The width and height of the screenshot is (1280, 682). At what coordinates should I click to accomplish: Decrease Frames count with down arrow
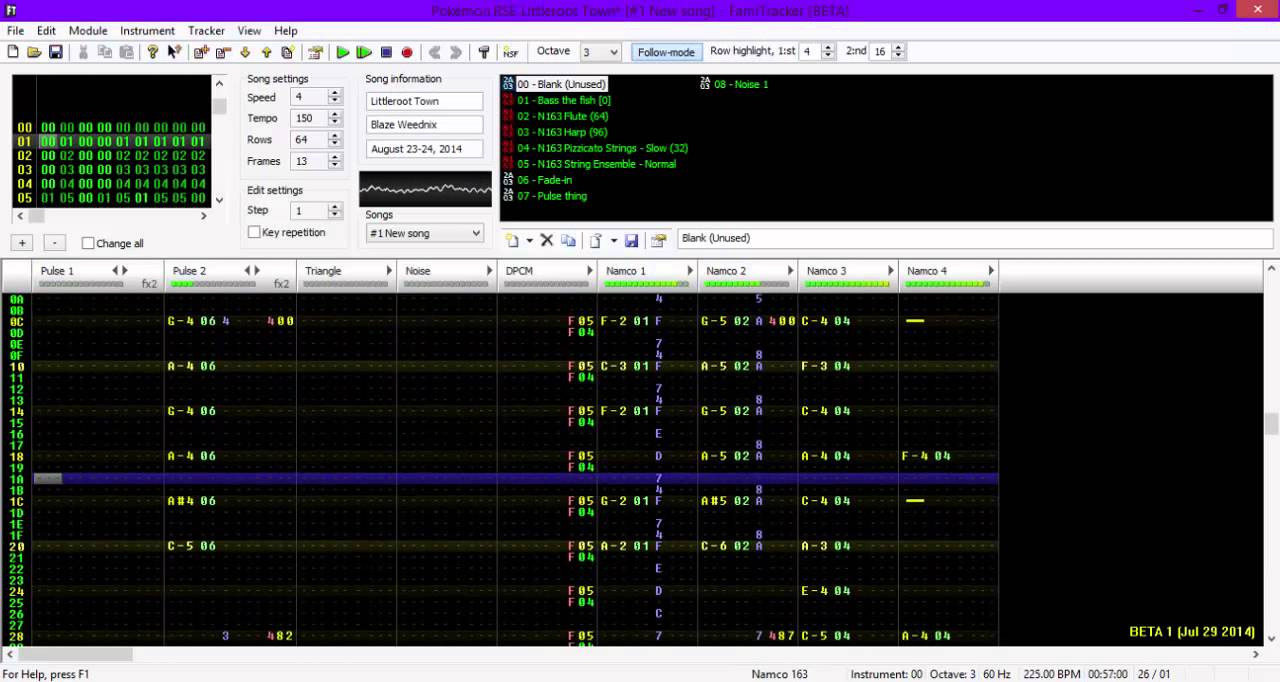(335, 165)
